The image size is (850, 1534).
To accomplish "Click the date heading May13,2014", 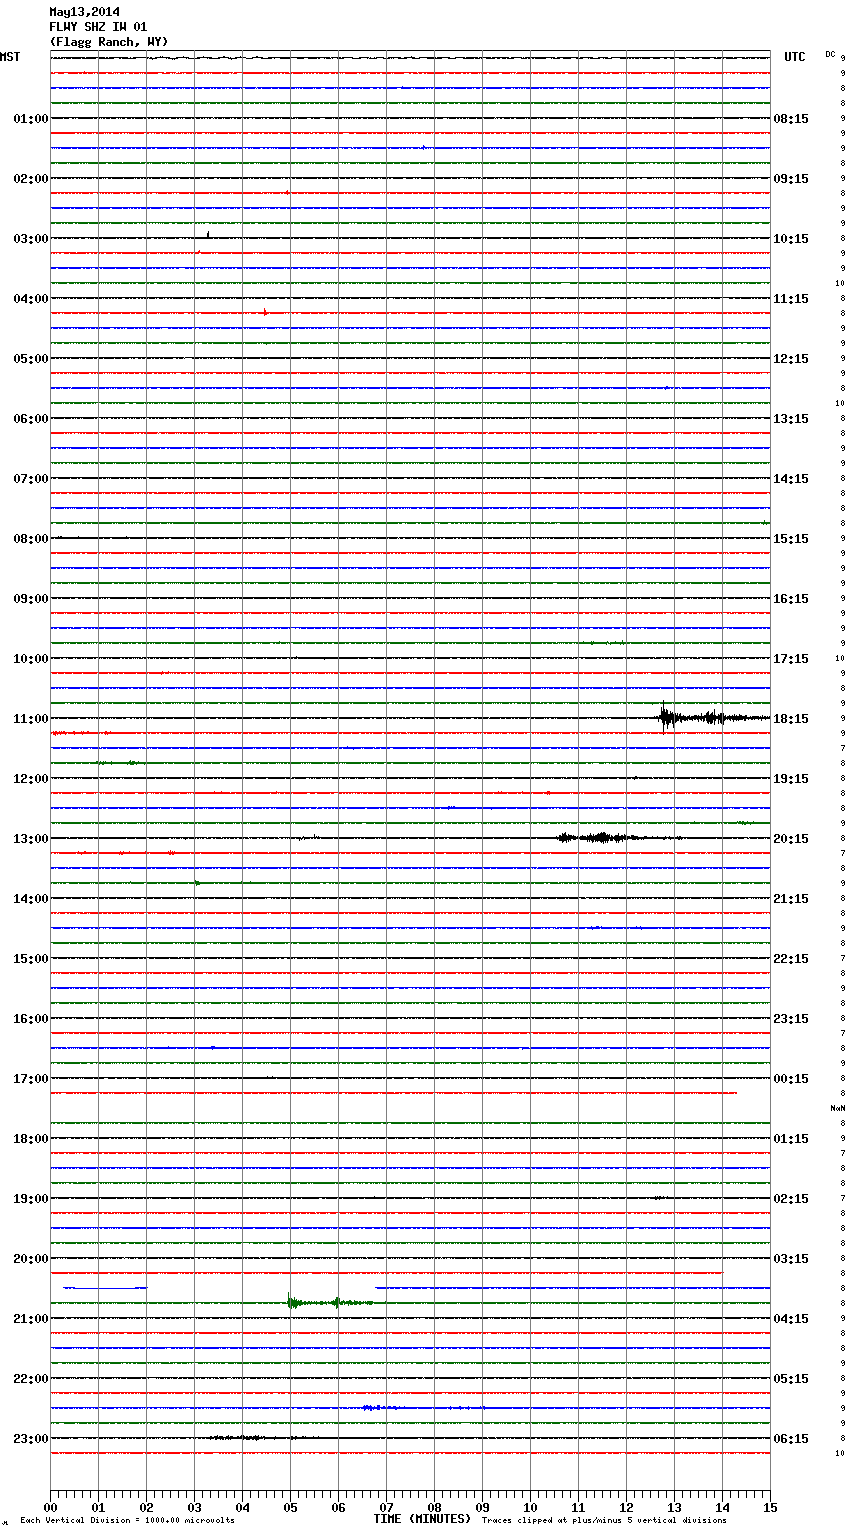I will click(x=84, y=12).
